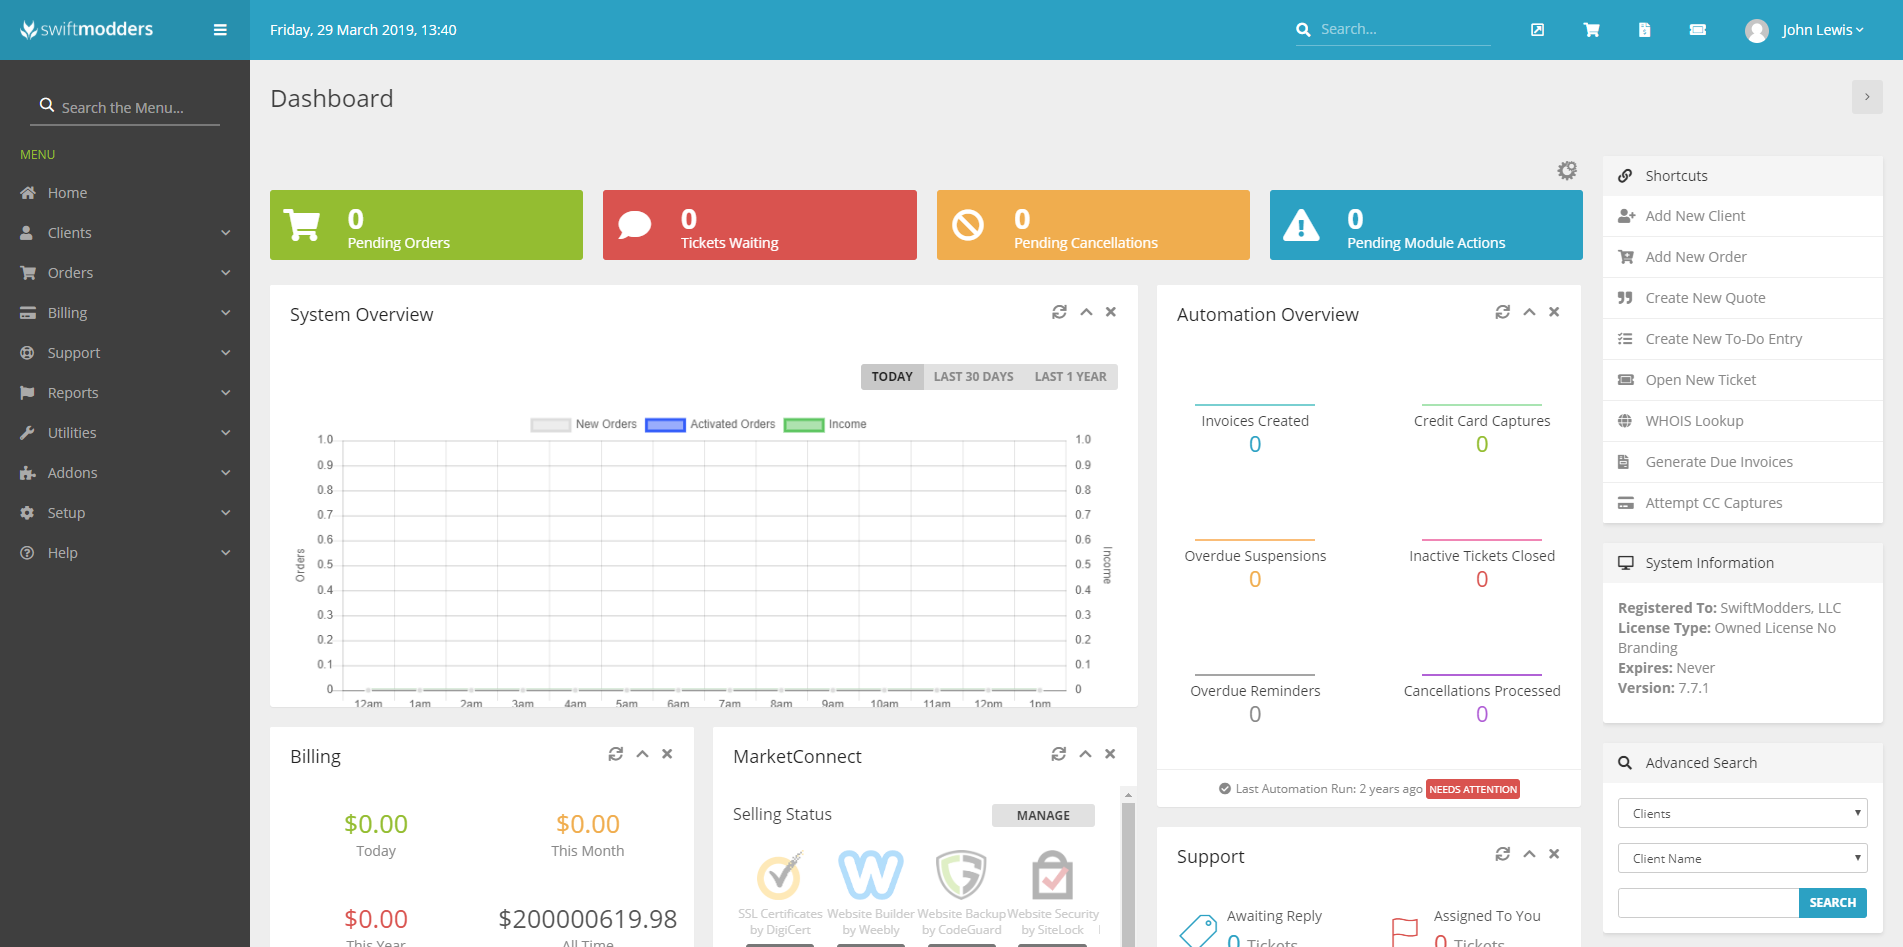Image resolution: width=1903 pixels, height=947 pixels.
Task: Collapse the Billing widget
Action: pos(642,754)
